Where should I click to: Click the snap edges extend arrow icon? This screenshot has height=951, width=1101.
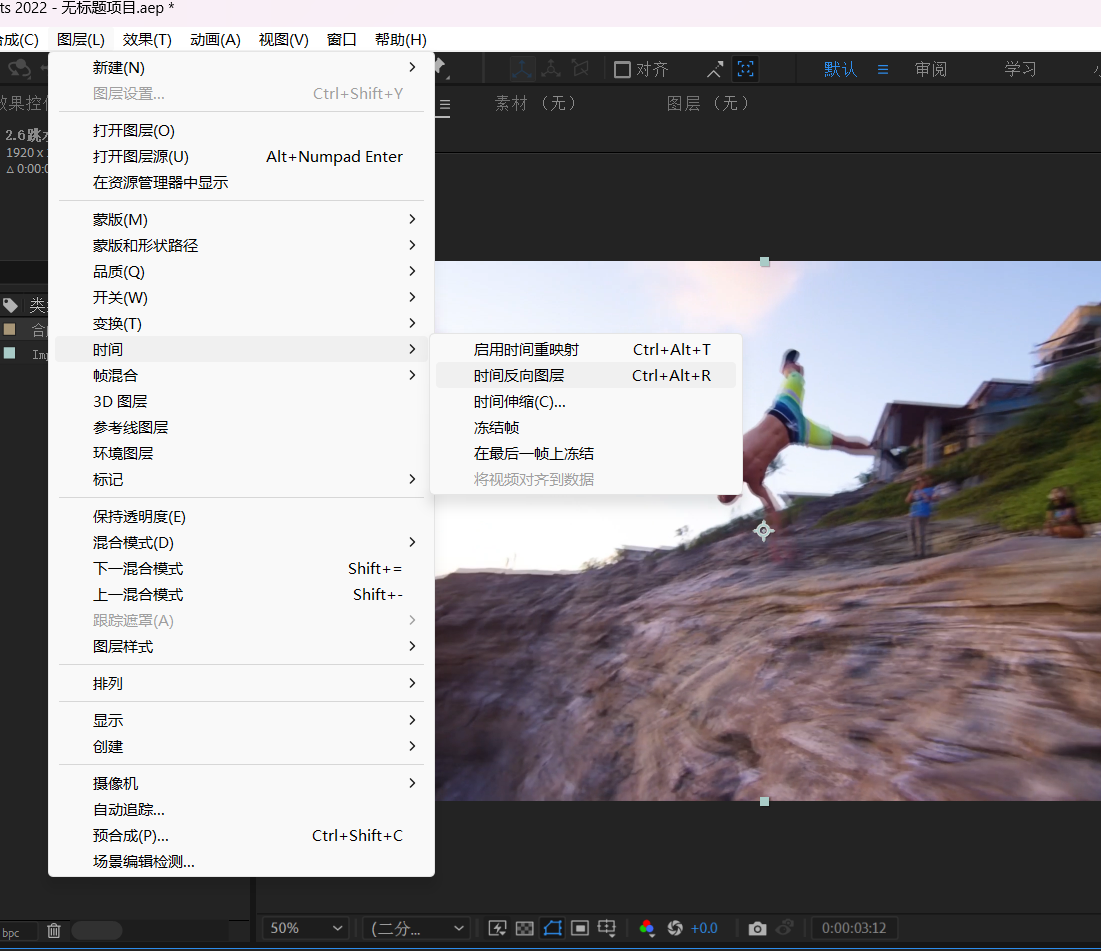pos(715,70)
